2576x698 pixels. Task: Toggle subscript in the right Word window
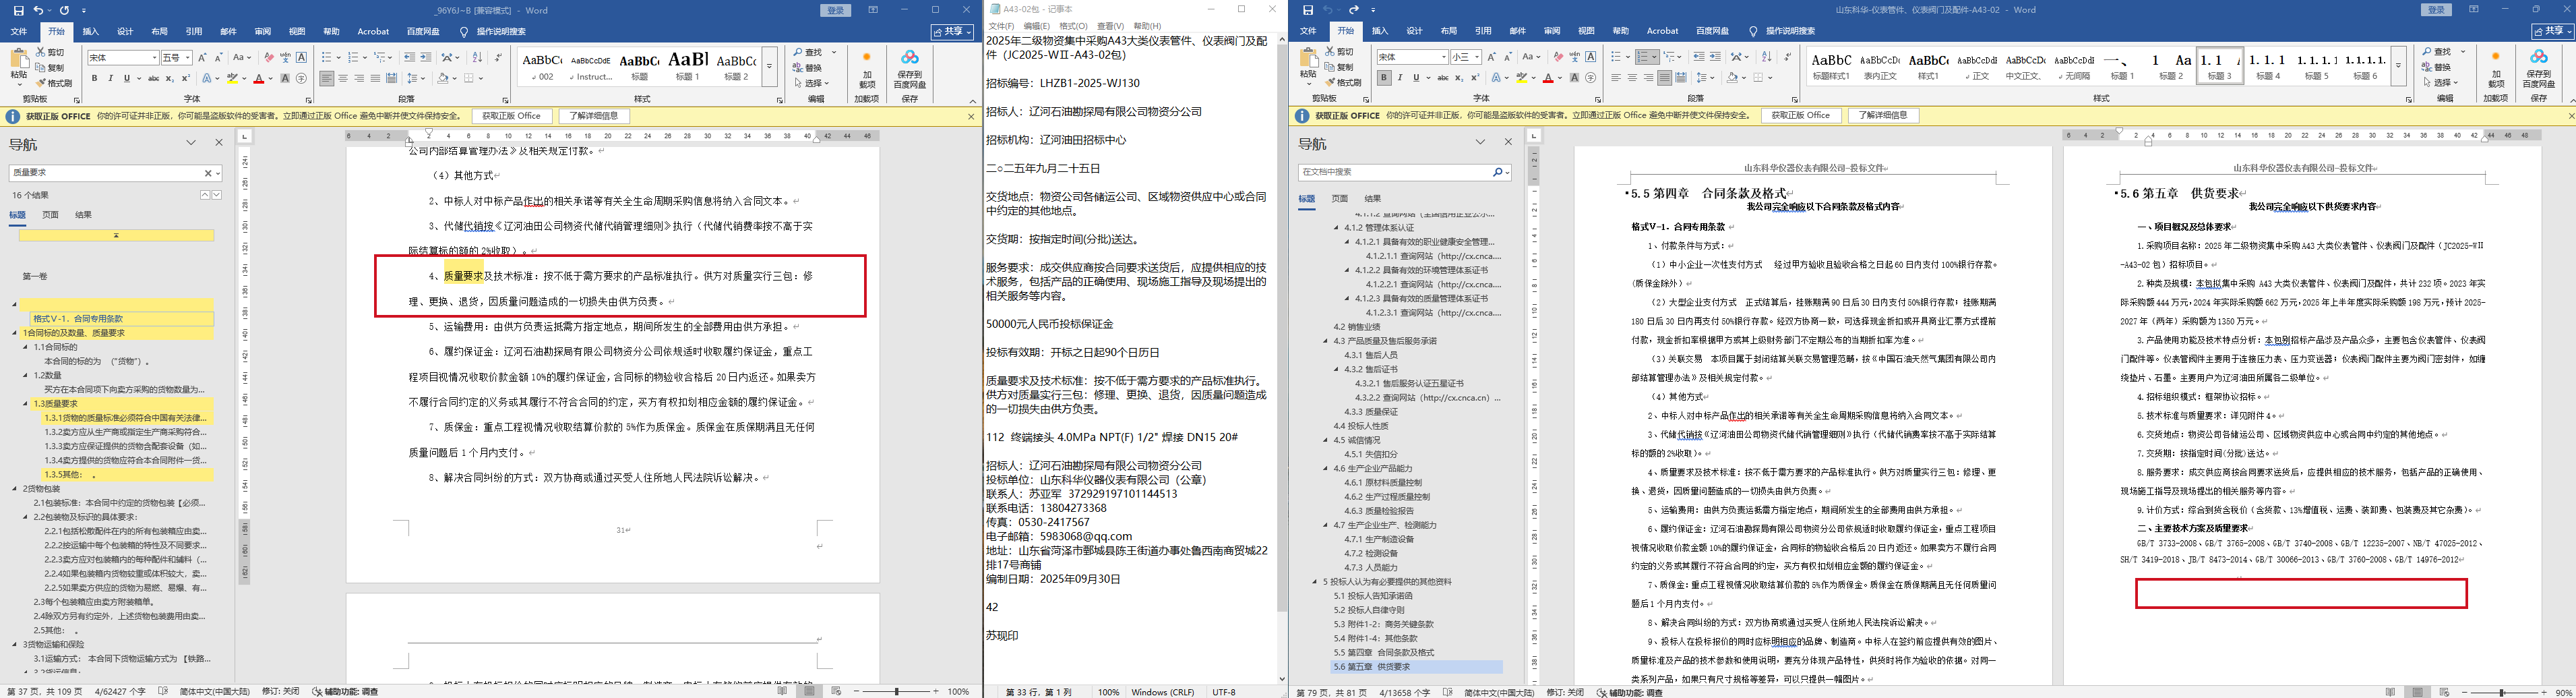tap(1459, 78)
